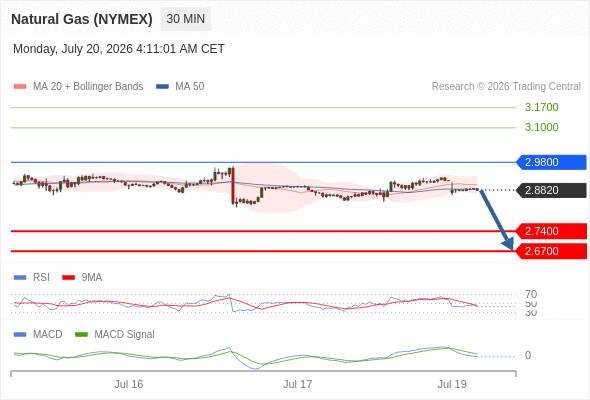Select the MA 50 legend label
This screenshot has width=590, height=400.
click(190, 87)
